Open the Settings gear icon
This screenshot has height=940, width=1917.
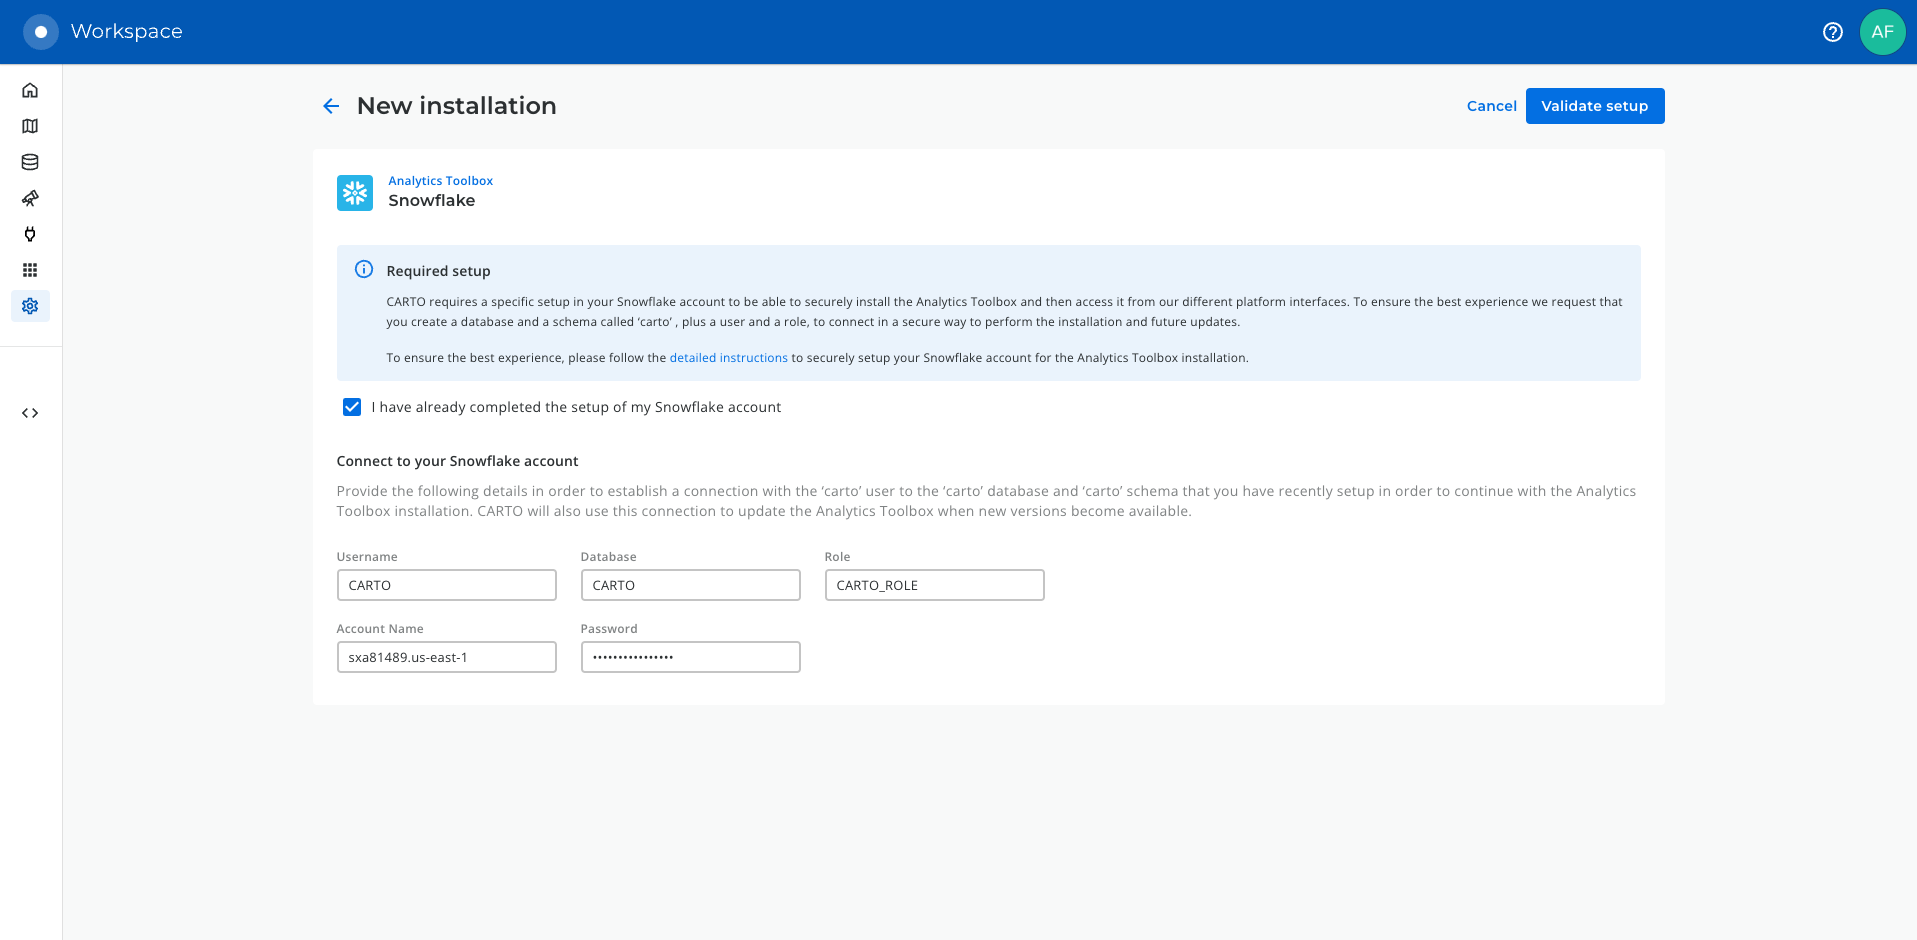[30, 306]
